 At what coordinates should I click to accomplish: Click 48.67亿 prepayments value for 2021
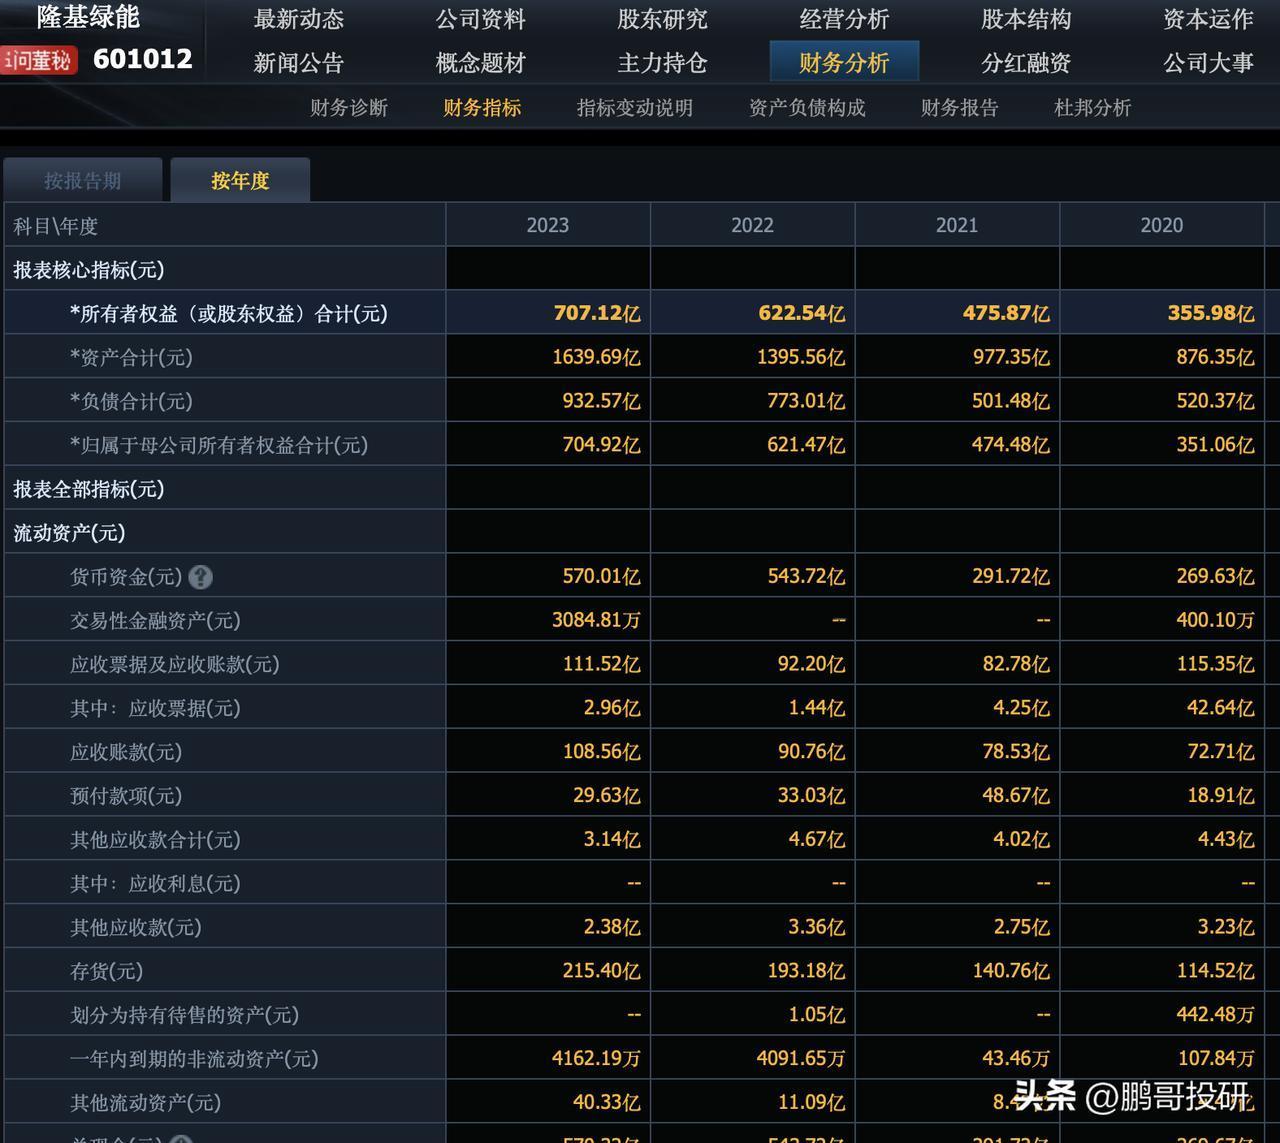click(x=1015, y=795)
